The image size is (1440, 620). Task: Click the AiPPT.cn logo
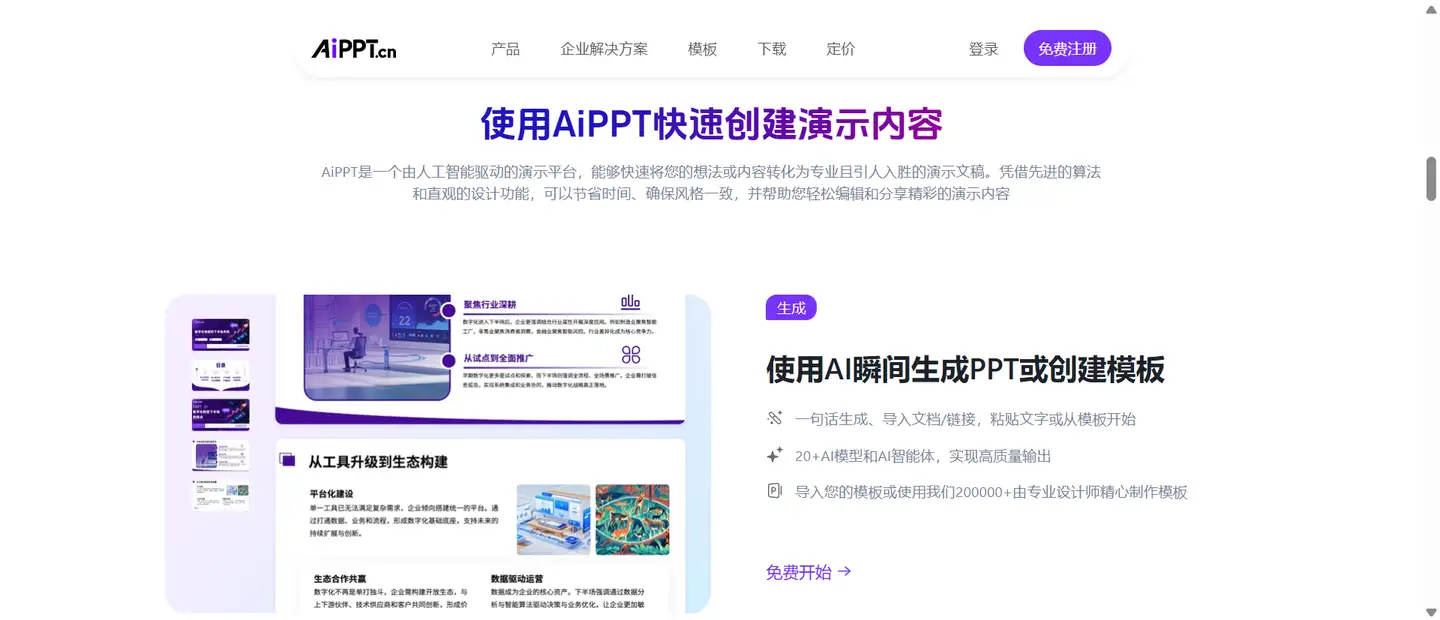354,48
